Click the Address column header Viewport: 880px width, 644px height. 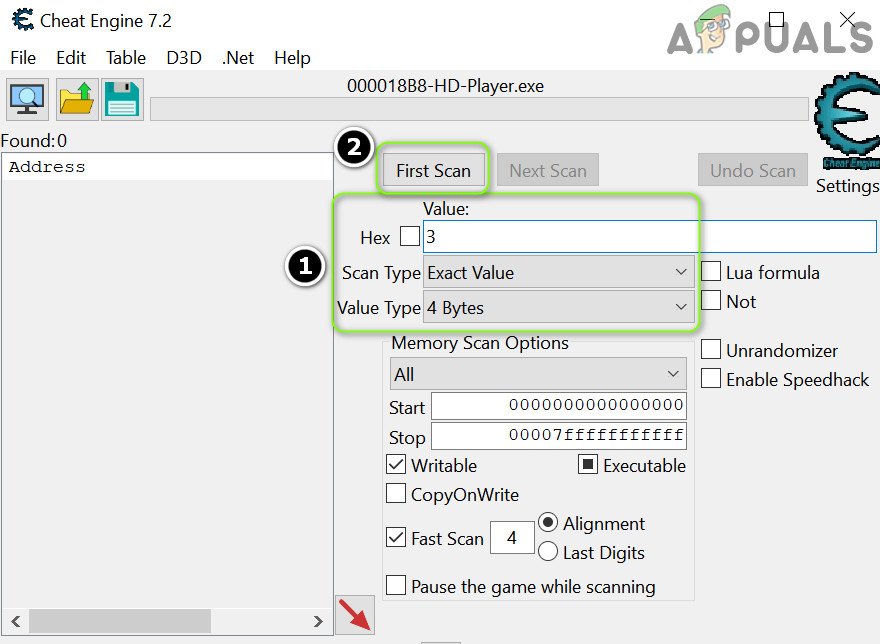(x=168, y=167)
